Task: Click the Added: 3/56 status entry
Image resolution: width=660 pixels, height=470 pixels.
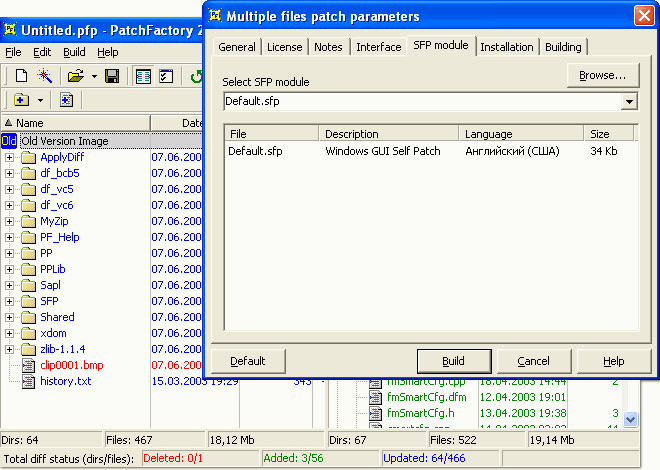Action: tap(322, 458)
